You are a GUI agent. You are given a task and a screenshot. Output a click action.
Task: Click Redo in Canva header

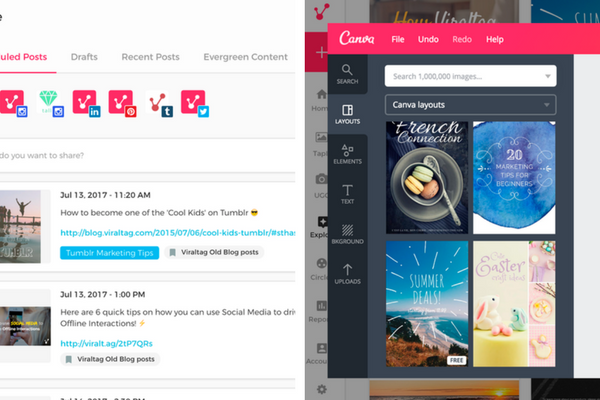coord(462,39)
